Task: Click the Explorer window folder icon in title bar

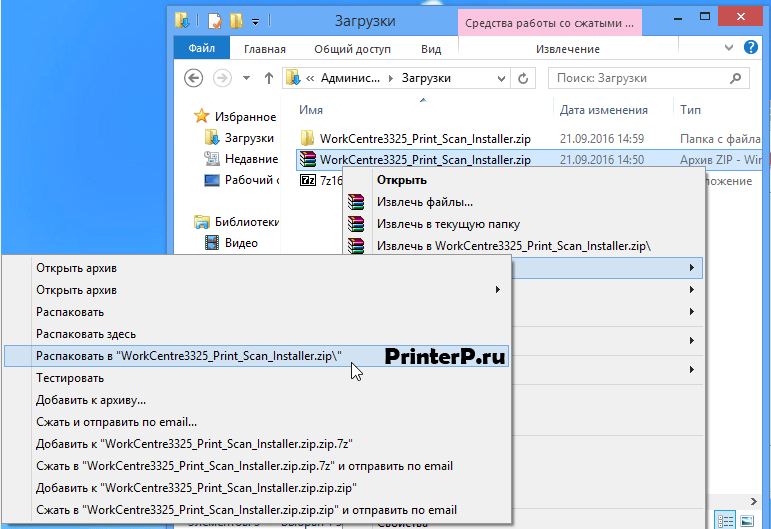Action: click(x=182, y=21)
